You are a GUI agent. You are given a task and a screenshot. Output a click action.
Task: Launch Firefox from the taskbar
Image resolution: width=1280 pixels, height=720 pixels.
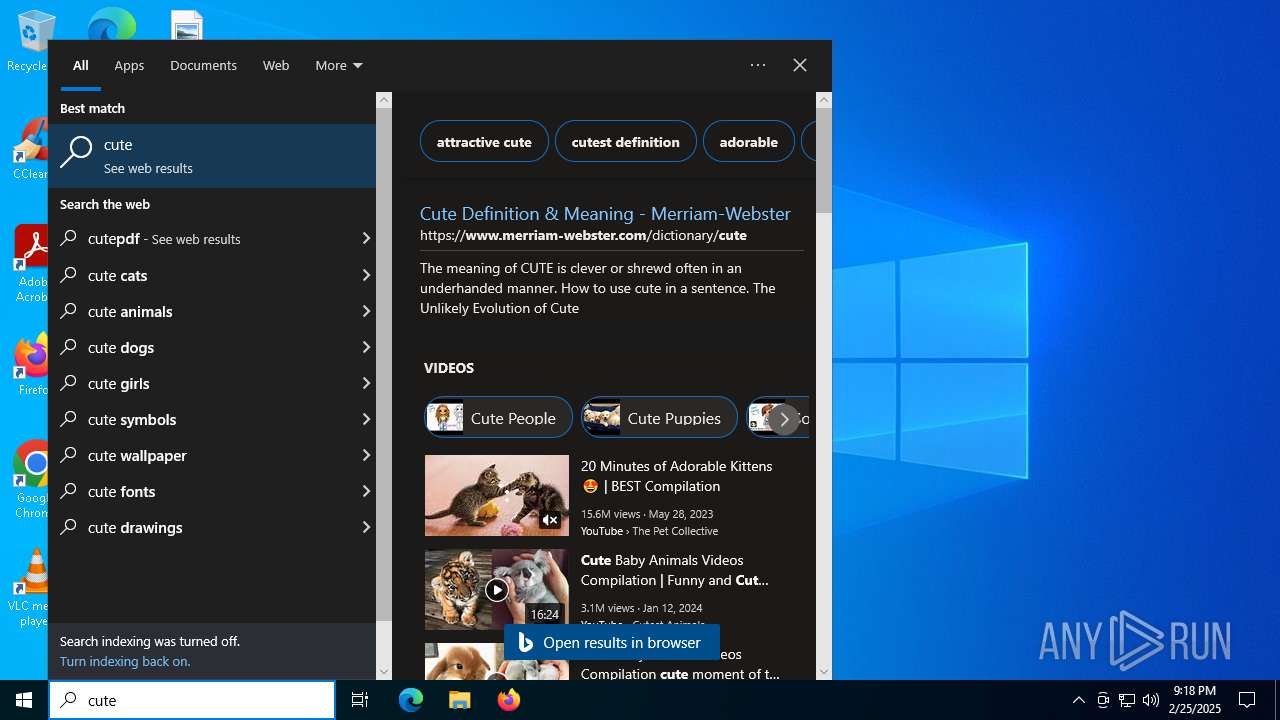pos(509,700)
